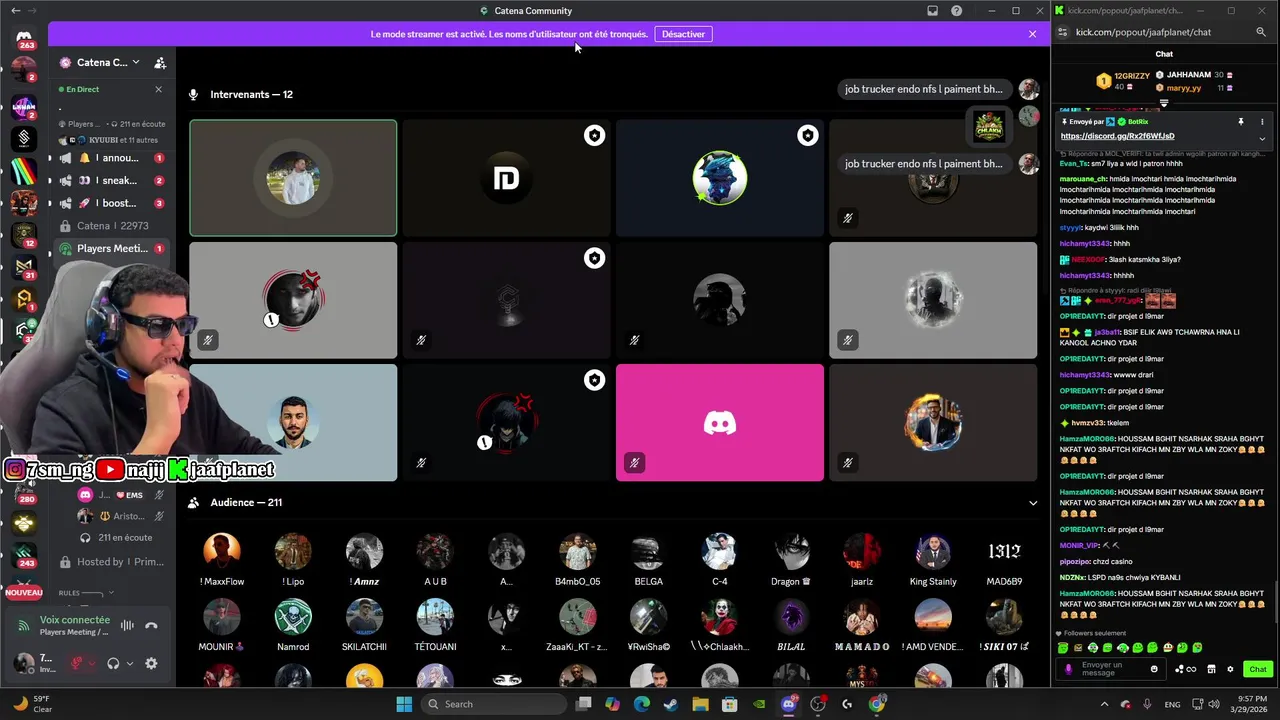The image size is (1280, 720).
Task: Select the pink Discord logo speaker tile
Action: point(720,422)
